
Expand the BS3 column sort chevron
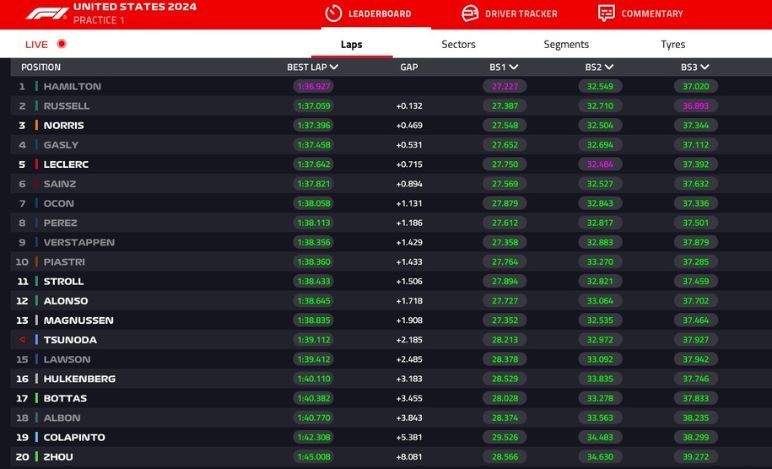[705, 67]
